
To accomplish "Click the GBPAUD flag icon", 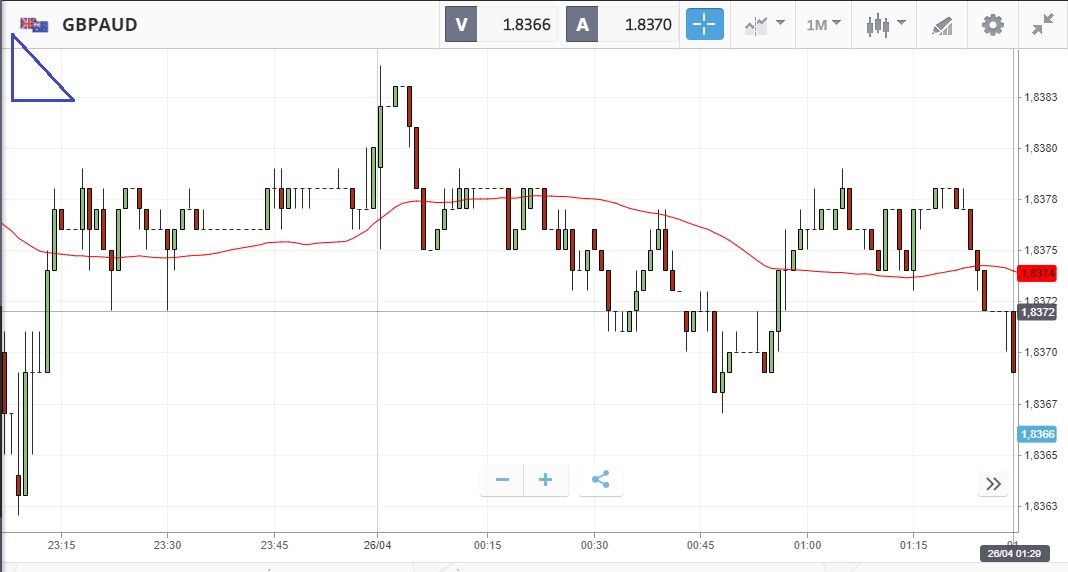I will pos(34,25).
